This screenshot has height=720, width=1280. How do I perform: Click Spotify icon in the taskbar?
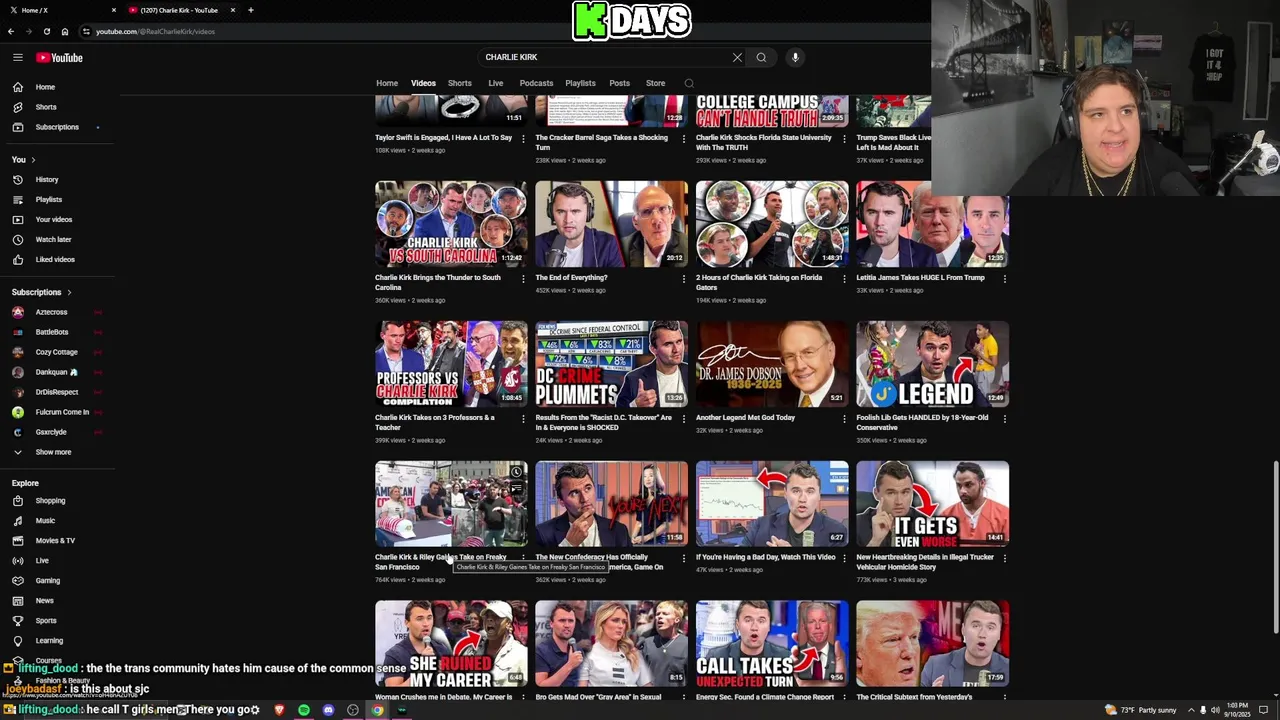point(304,710)
